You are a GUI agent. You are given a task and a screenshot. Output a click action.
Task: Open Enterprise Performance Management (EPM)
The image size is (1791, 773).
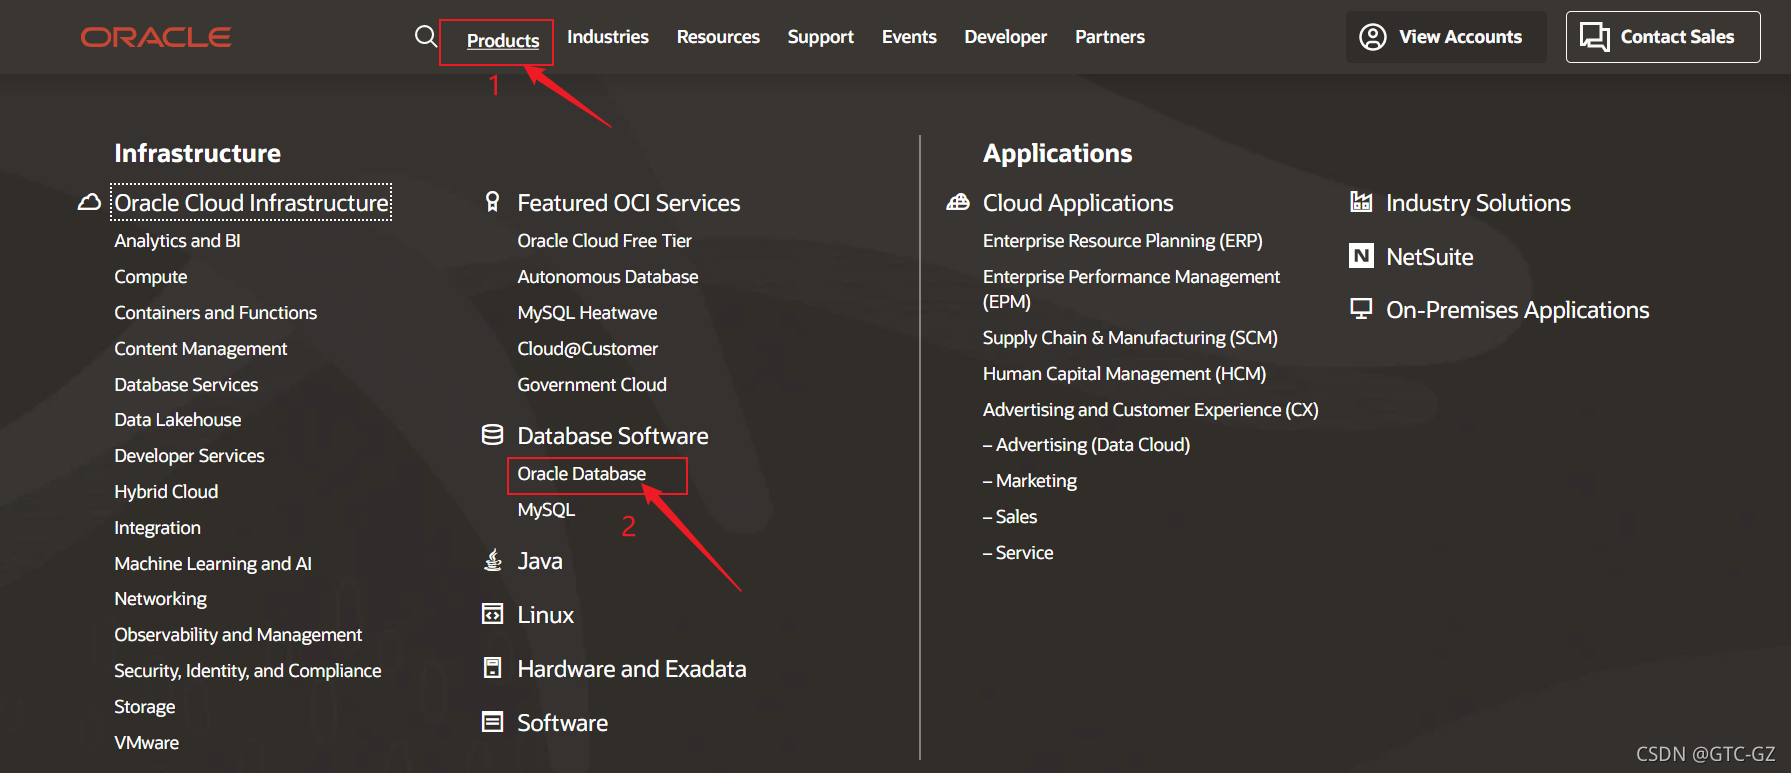click(x=1131, y=289)
